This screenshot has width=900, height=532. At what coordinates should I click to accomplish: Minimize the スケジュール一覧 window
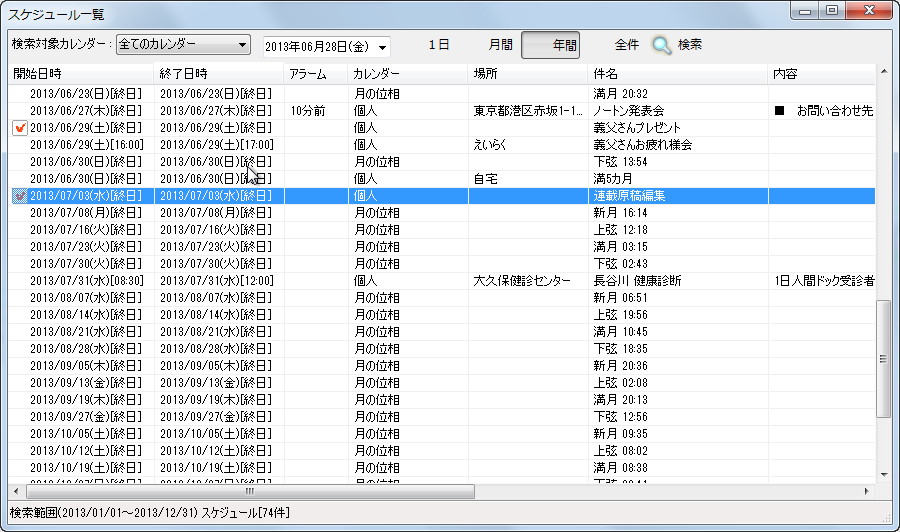[x=805, y=10]
